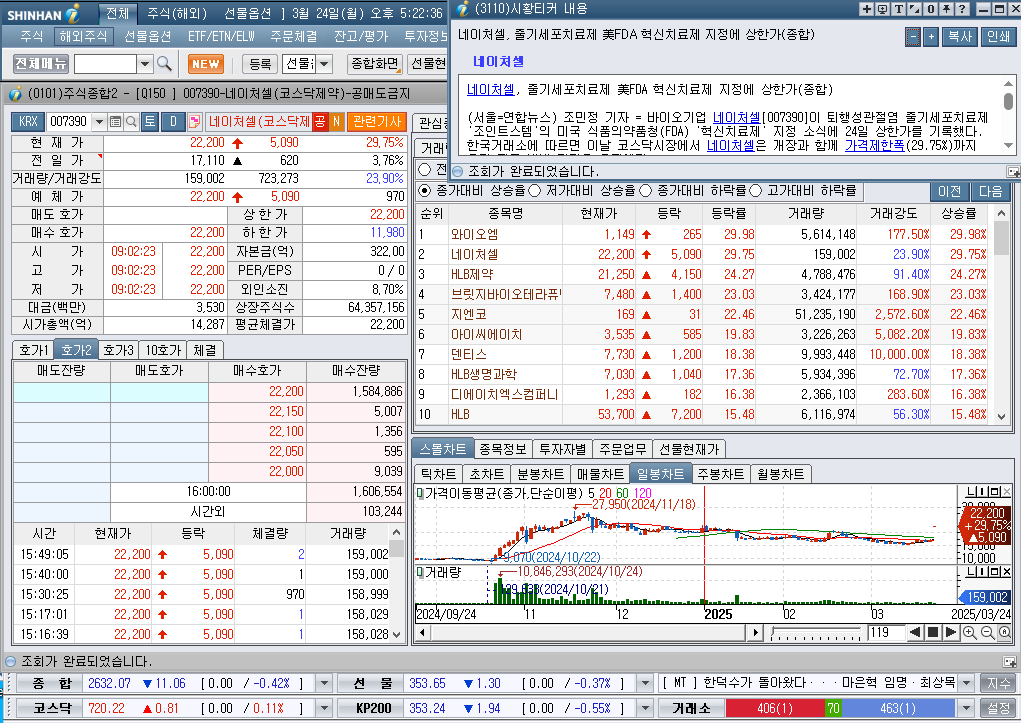Viewport: 1021px width, 723px height.
Task: Zoom out chart with minus magnifier
Action: pos(987,632)
